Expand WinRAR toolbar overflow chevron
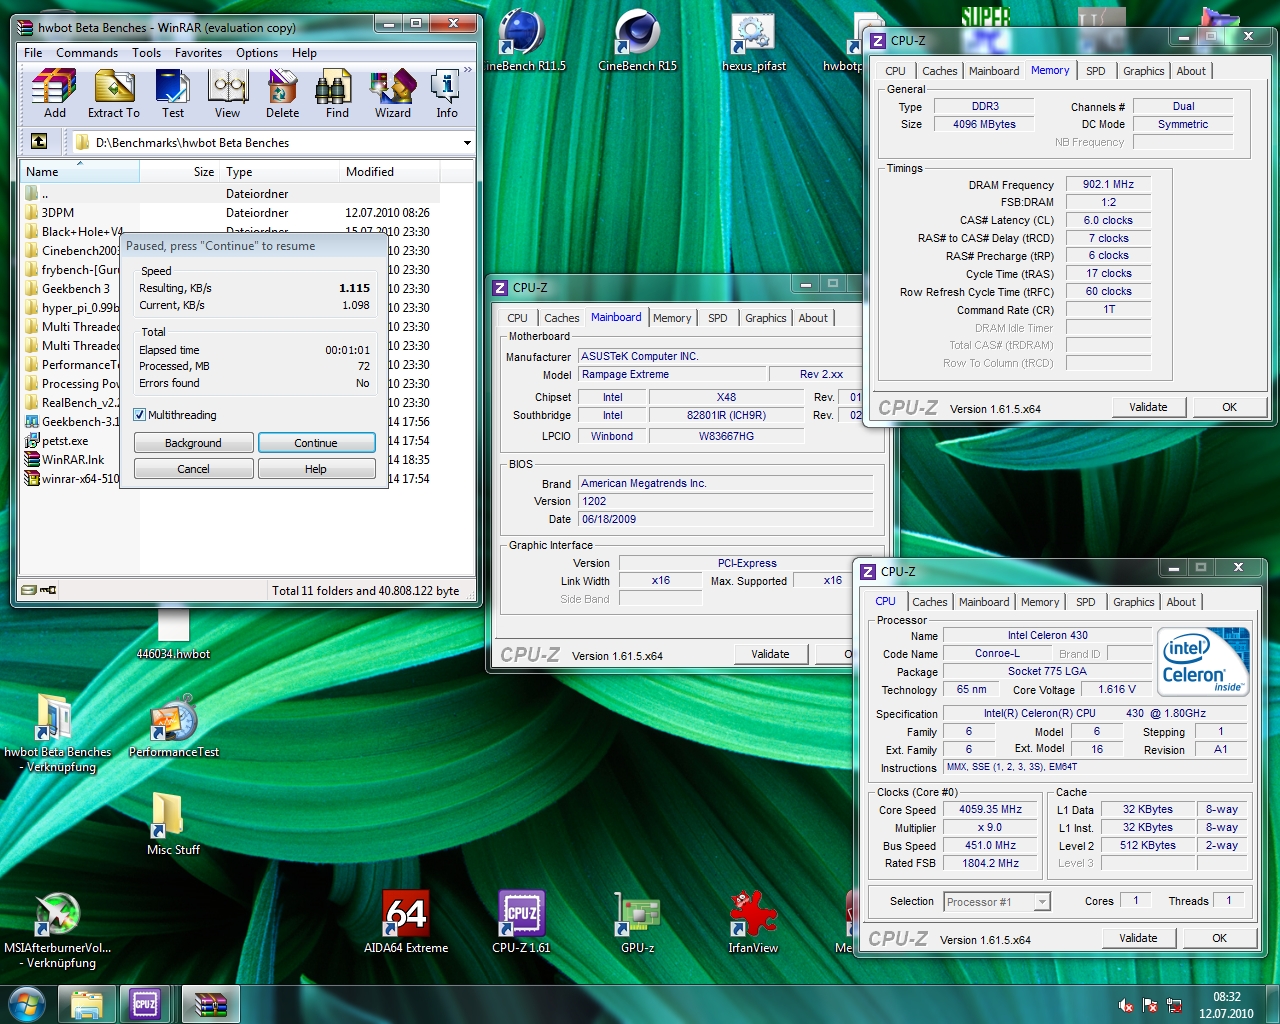1280x1024 pixels. (x=468, y=69)
